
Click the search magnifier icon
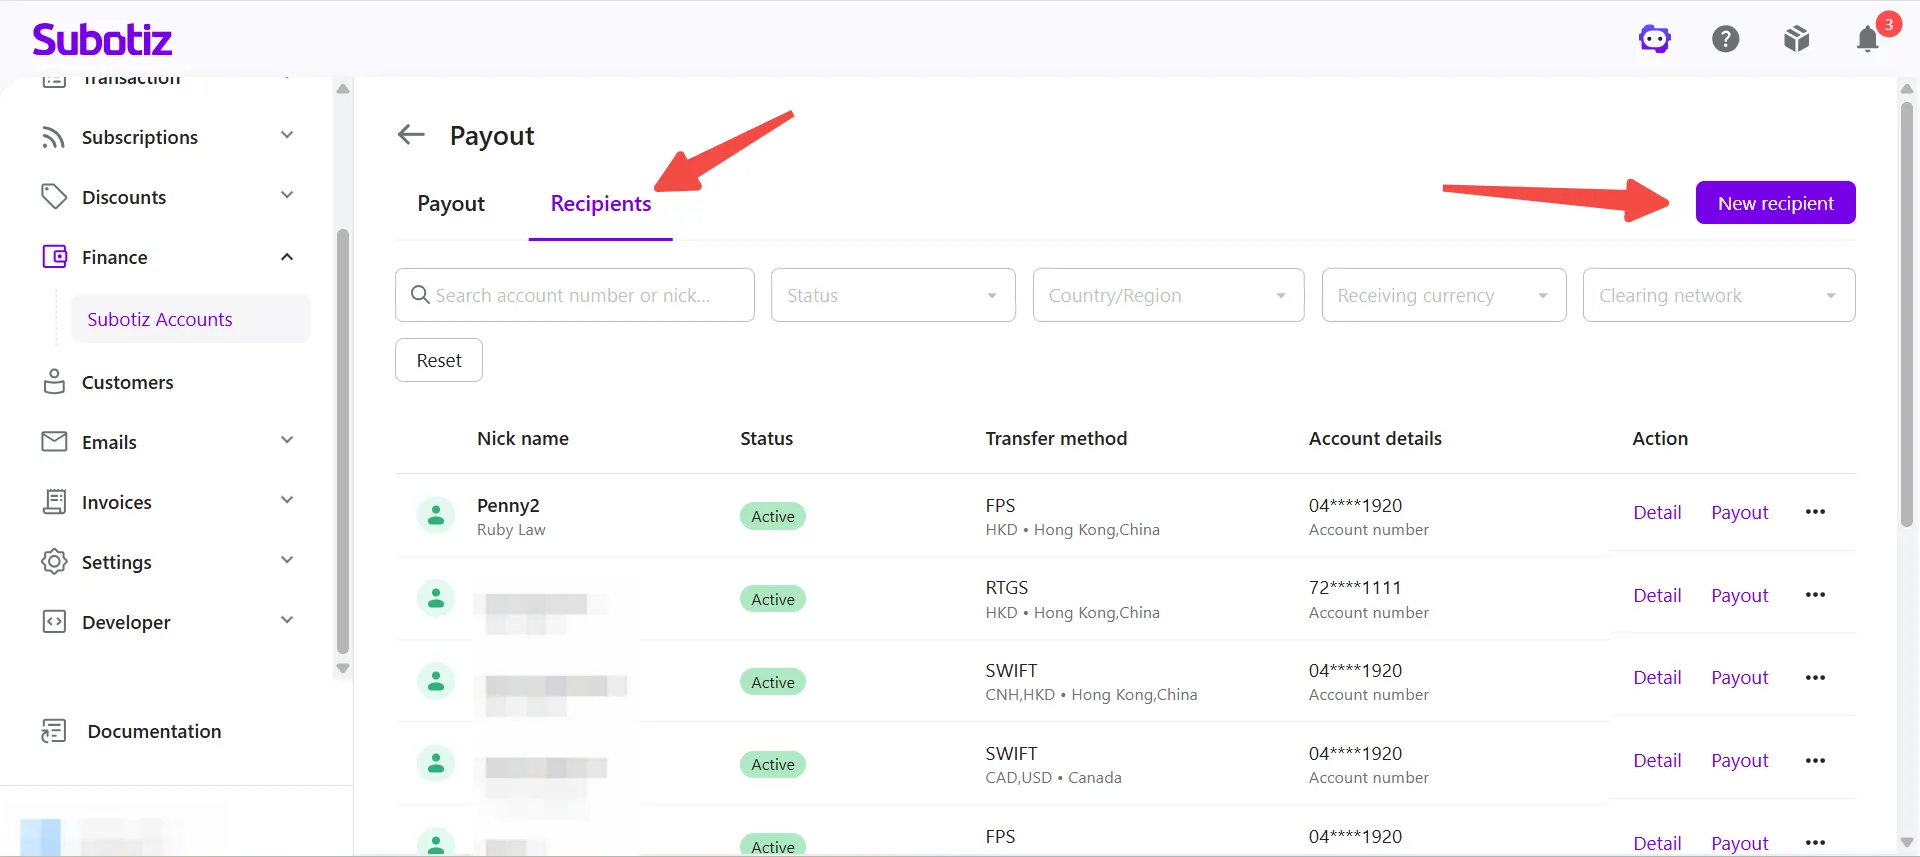(x=421, y=295)
